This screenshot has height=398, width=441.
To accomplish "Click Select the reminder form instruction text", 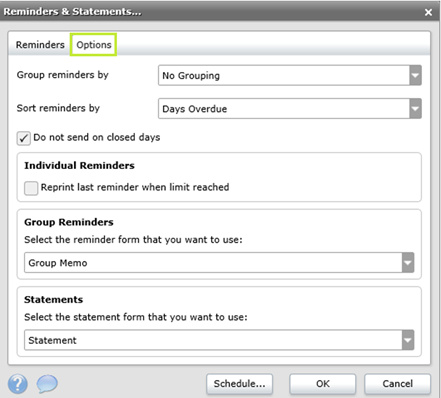I will [x=133, y=240].
